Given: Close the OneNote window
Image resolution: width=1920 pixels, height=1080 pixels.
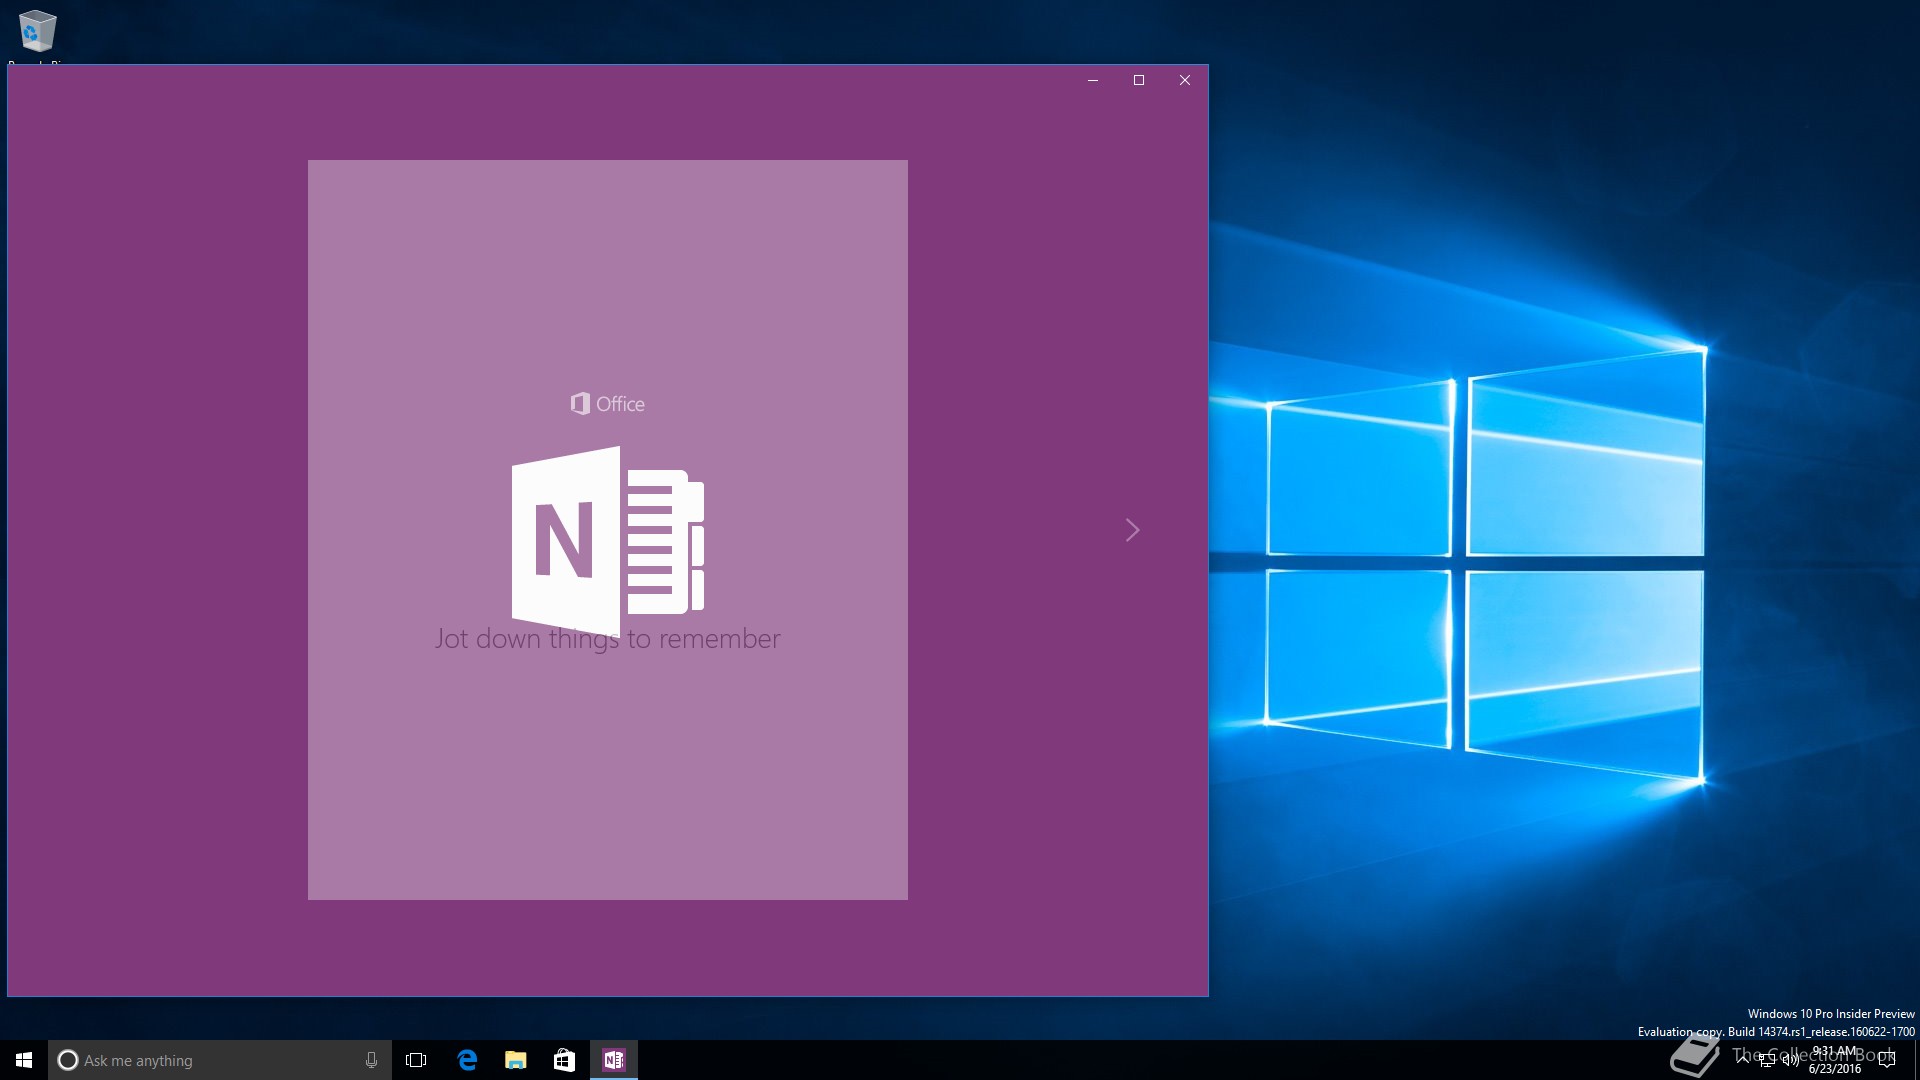Looking at the screenshot, I should (x=1185, y=80).
